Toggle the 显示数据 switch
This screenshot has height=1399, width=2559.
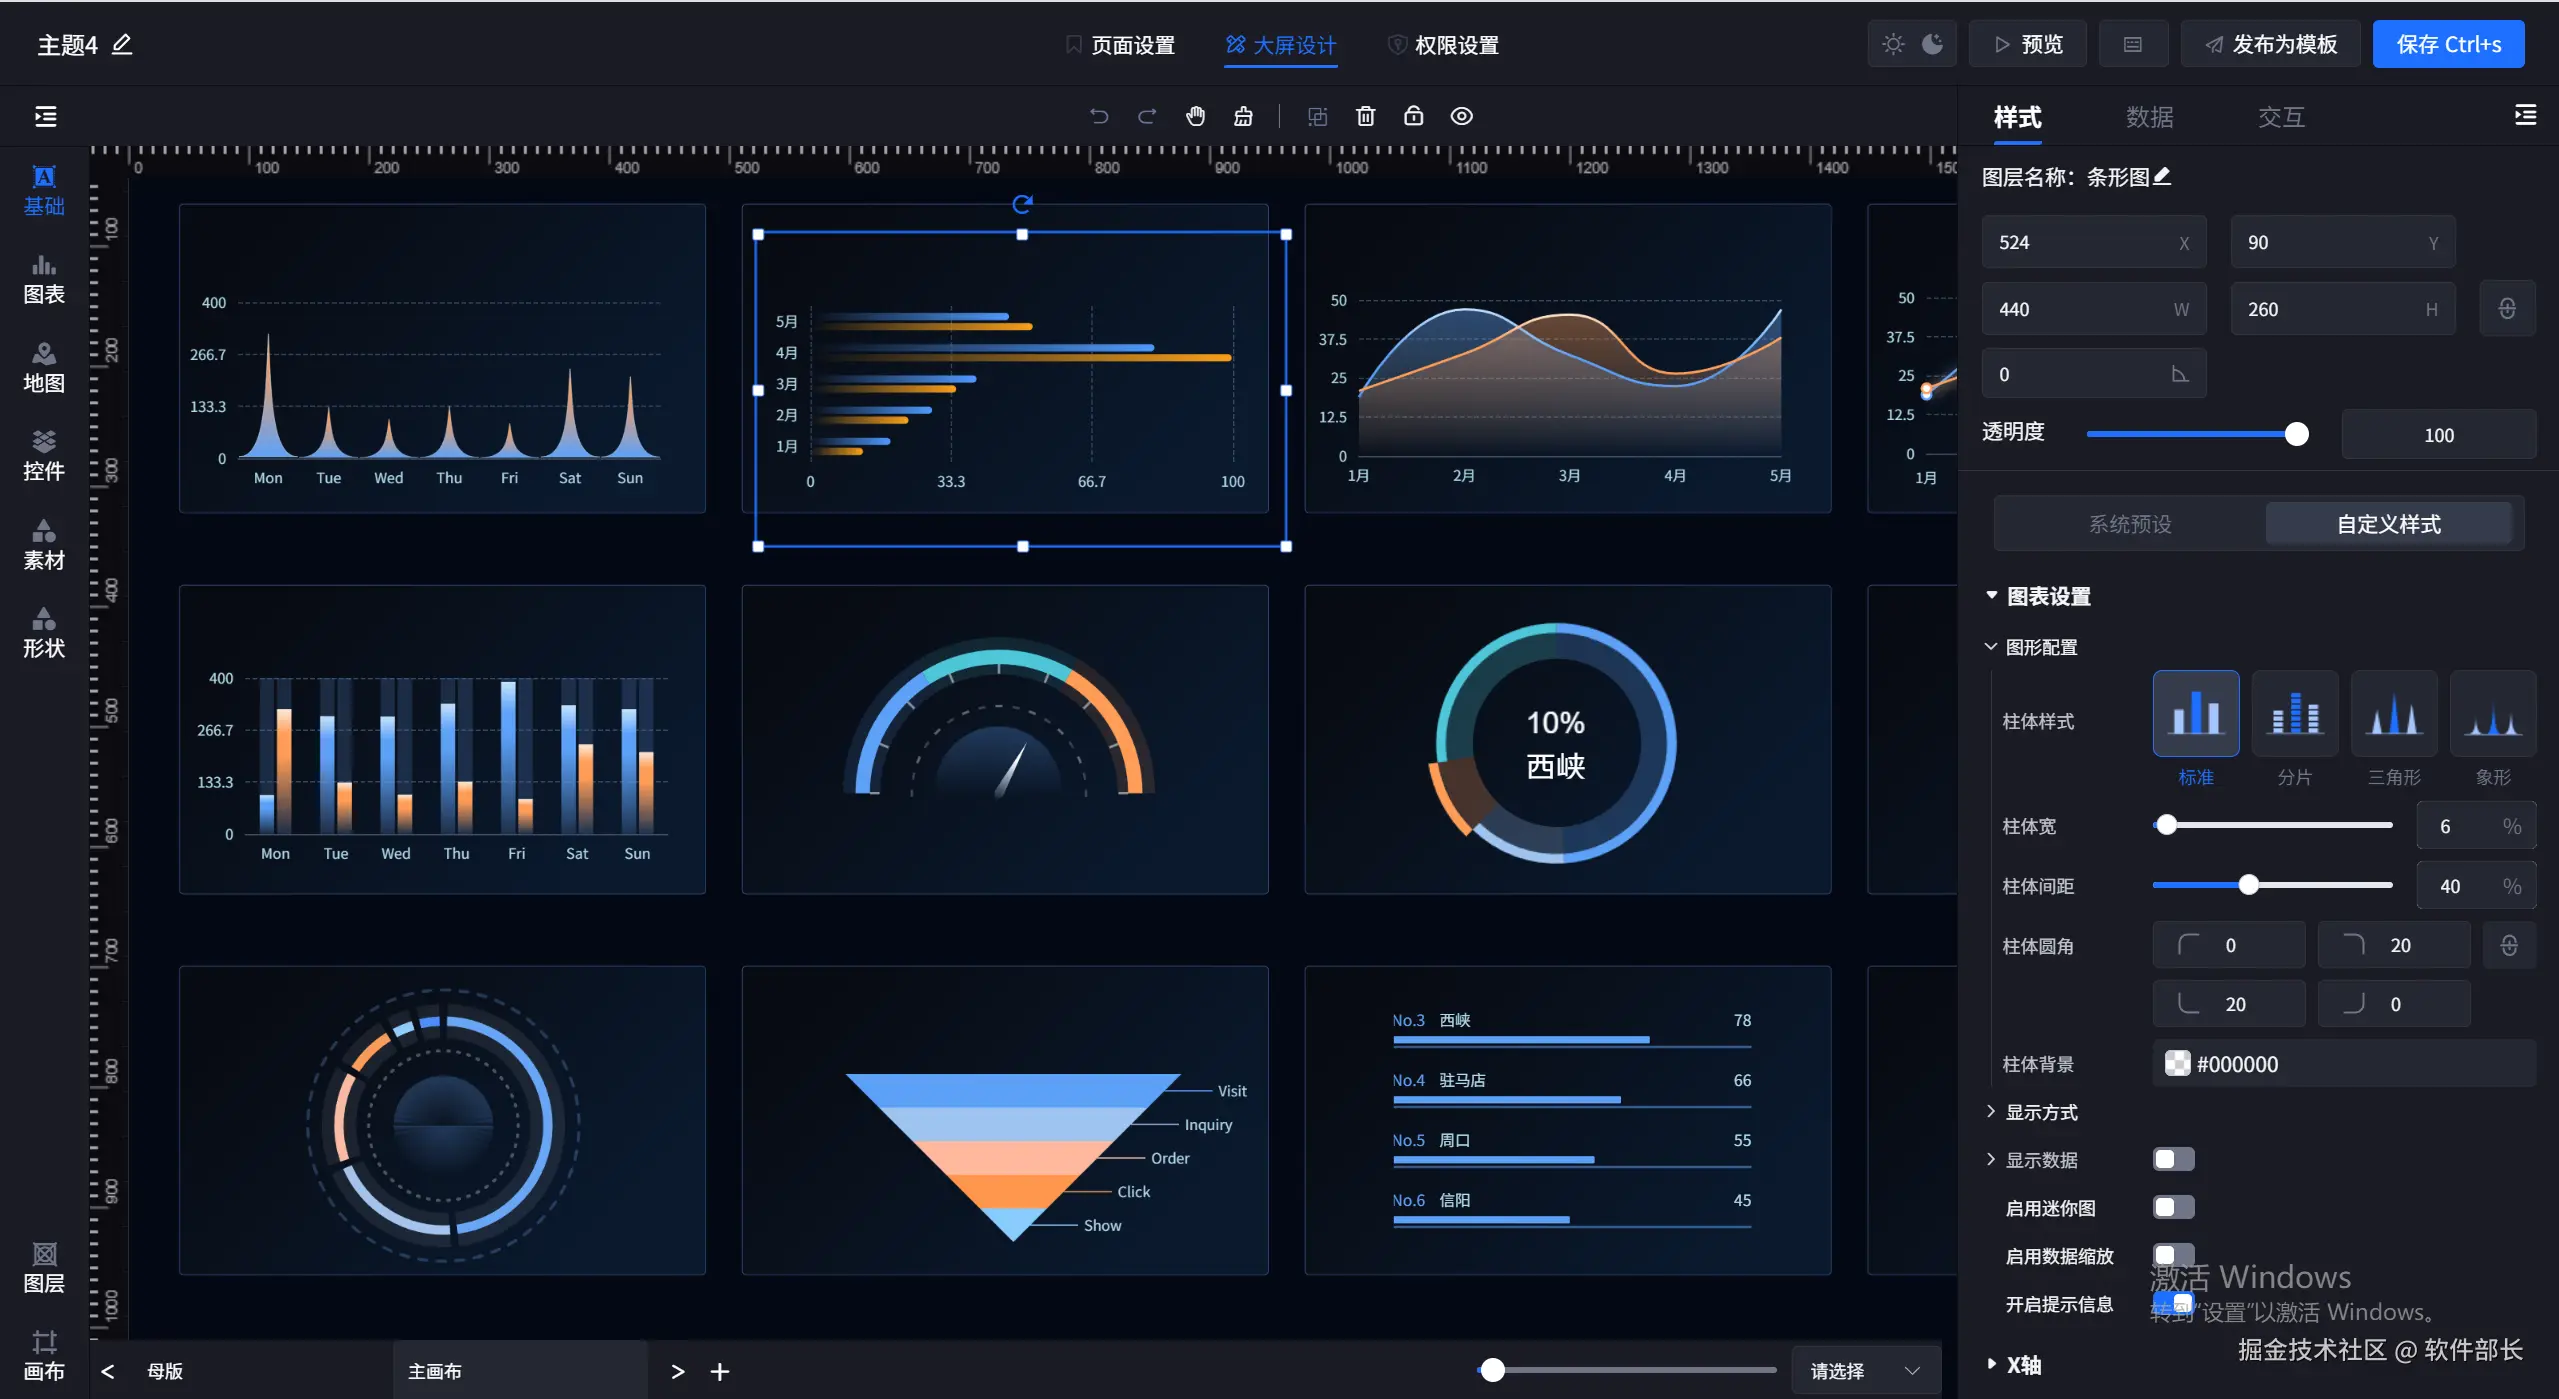point(2173,1159)
